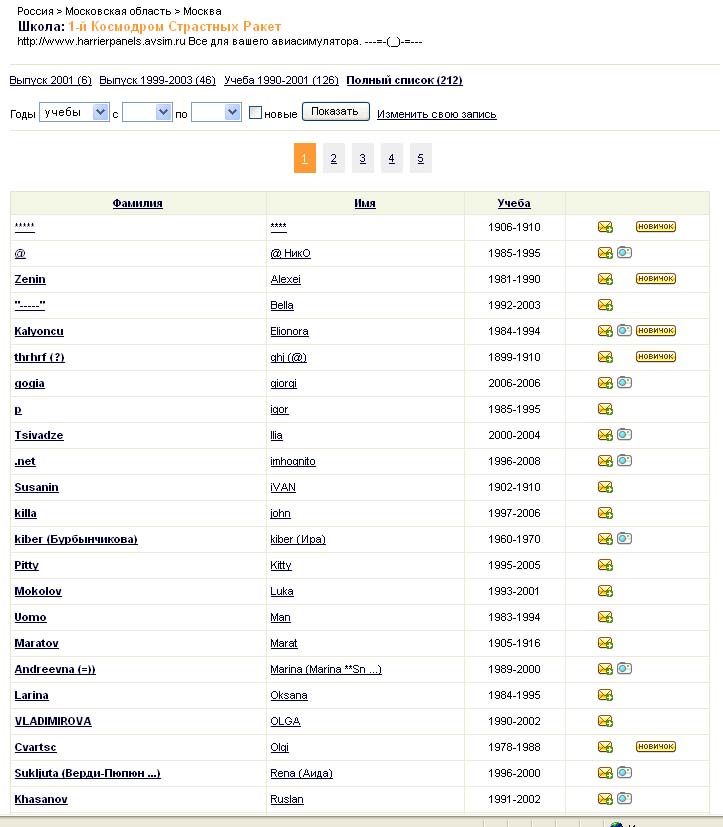This screenshot has width=723, height=827.
Task: Expand the end year 'по' dropdown
Action: [216, 113]
